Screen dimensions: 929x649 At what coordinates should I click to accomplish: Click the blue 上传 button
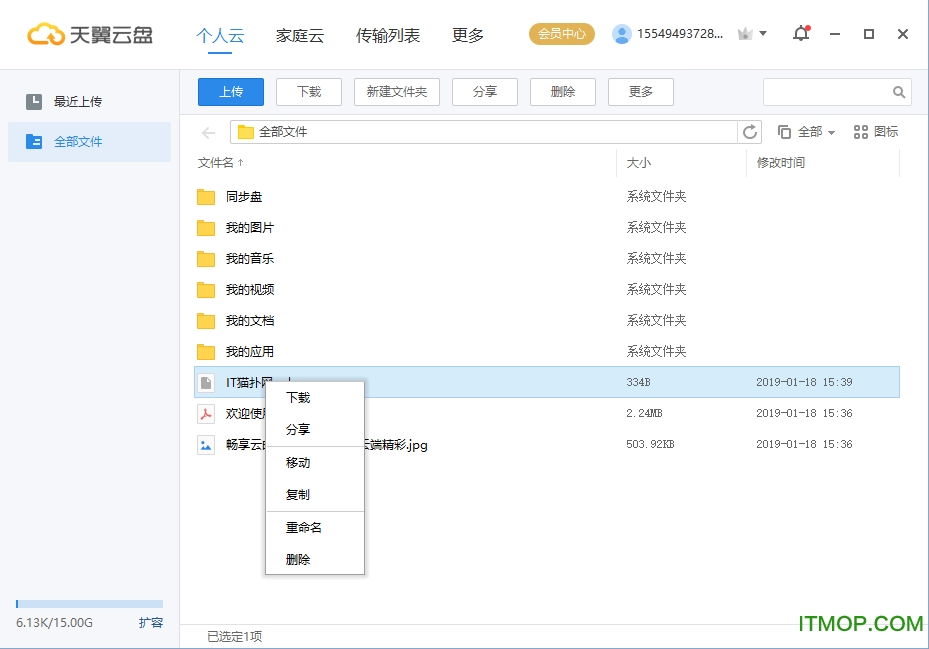(x=230, y=92)
